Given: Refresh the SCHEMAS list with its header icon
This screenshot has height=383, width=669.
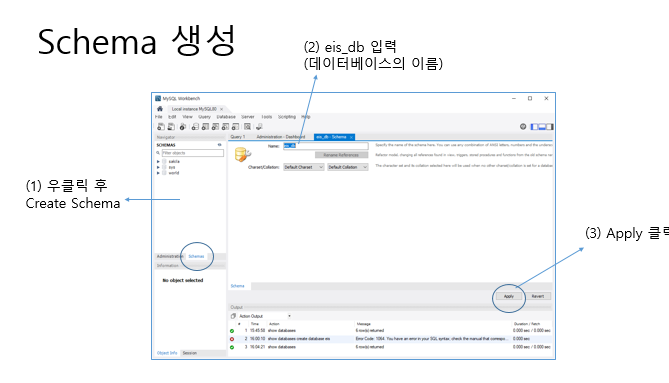Looking at the screenshot, I should click(220, 145).
